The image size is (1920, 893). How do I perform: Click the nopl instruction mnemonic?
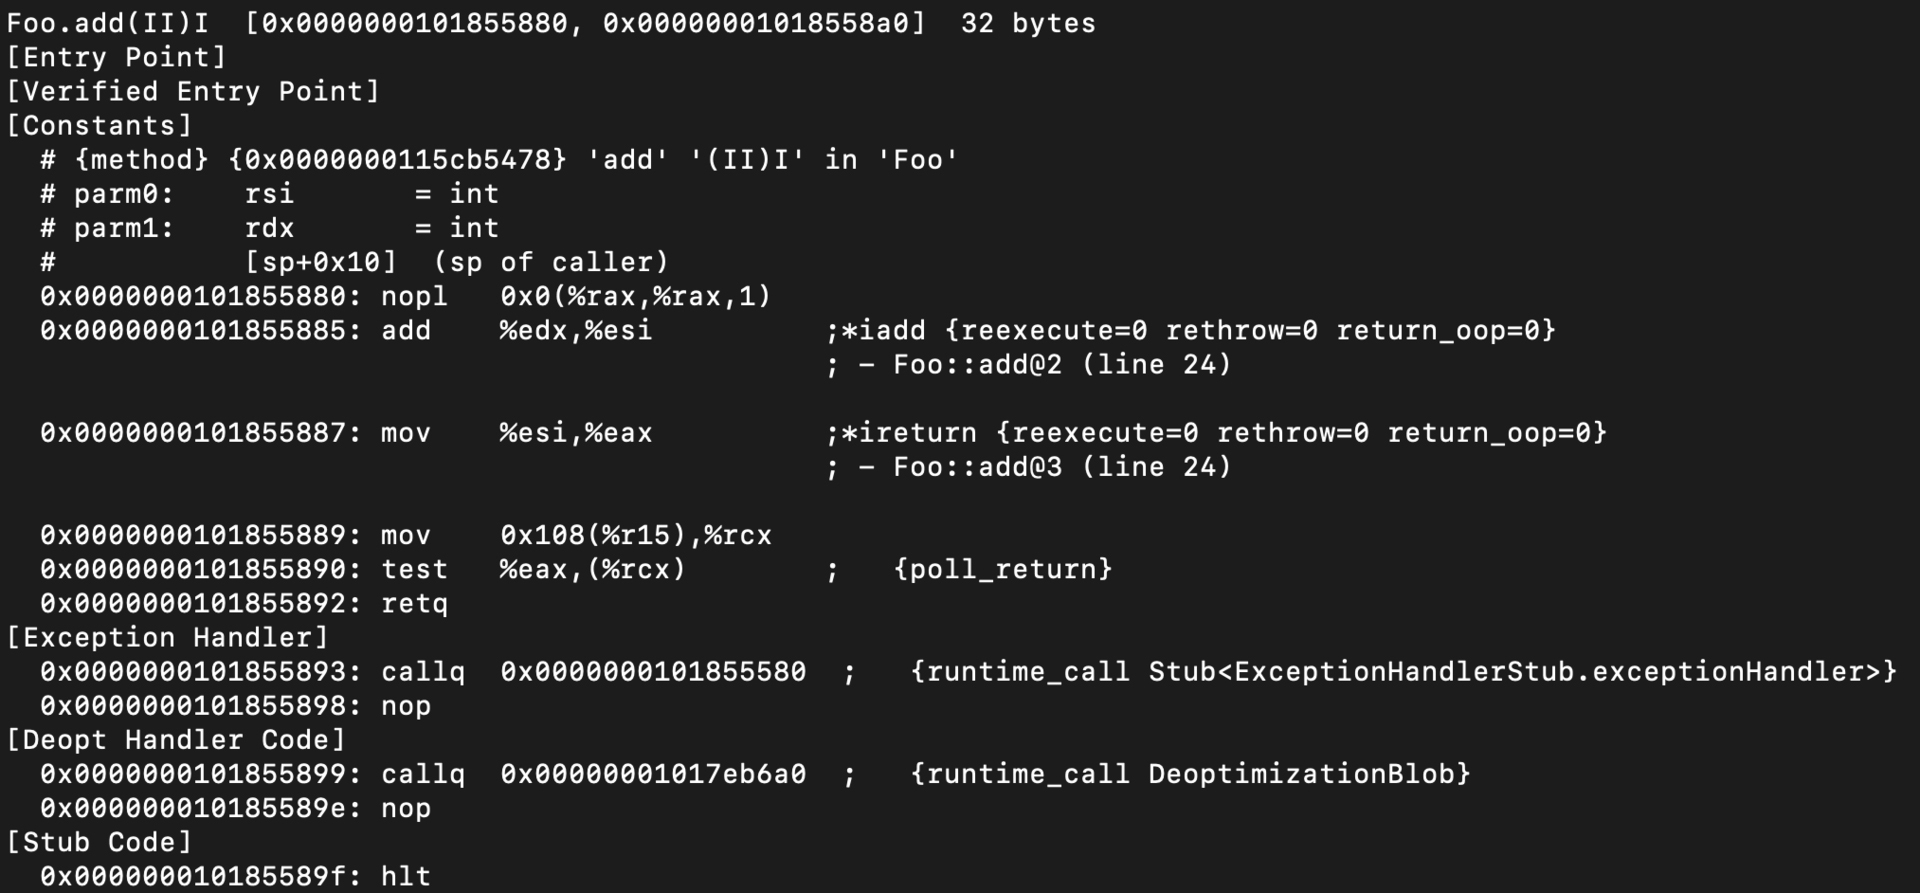414,296
